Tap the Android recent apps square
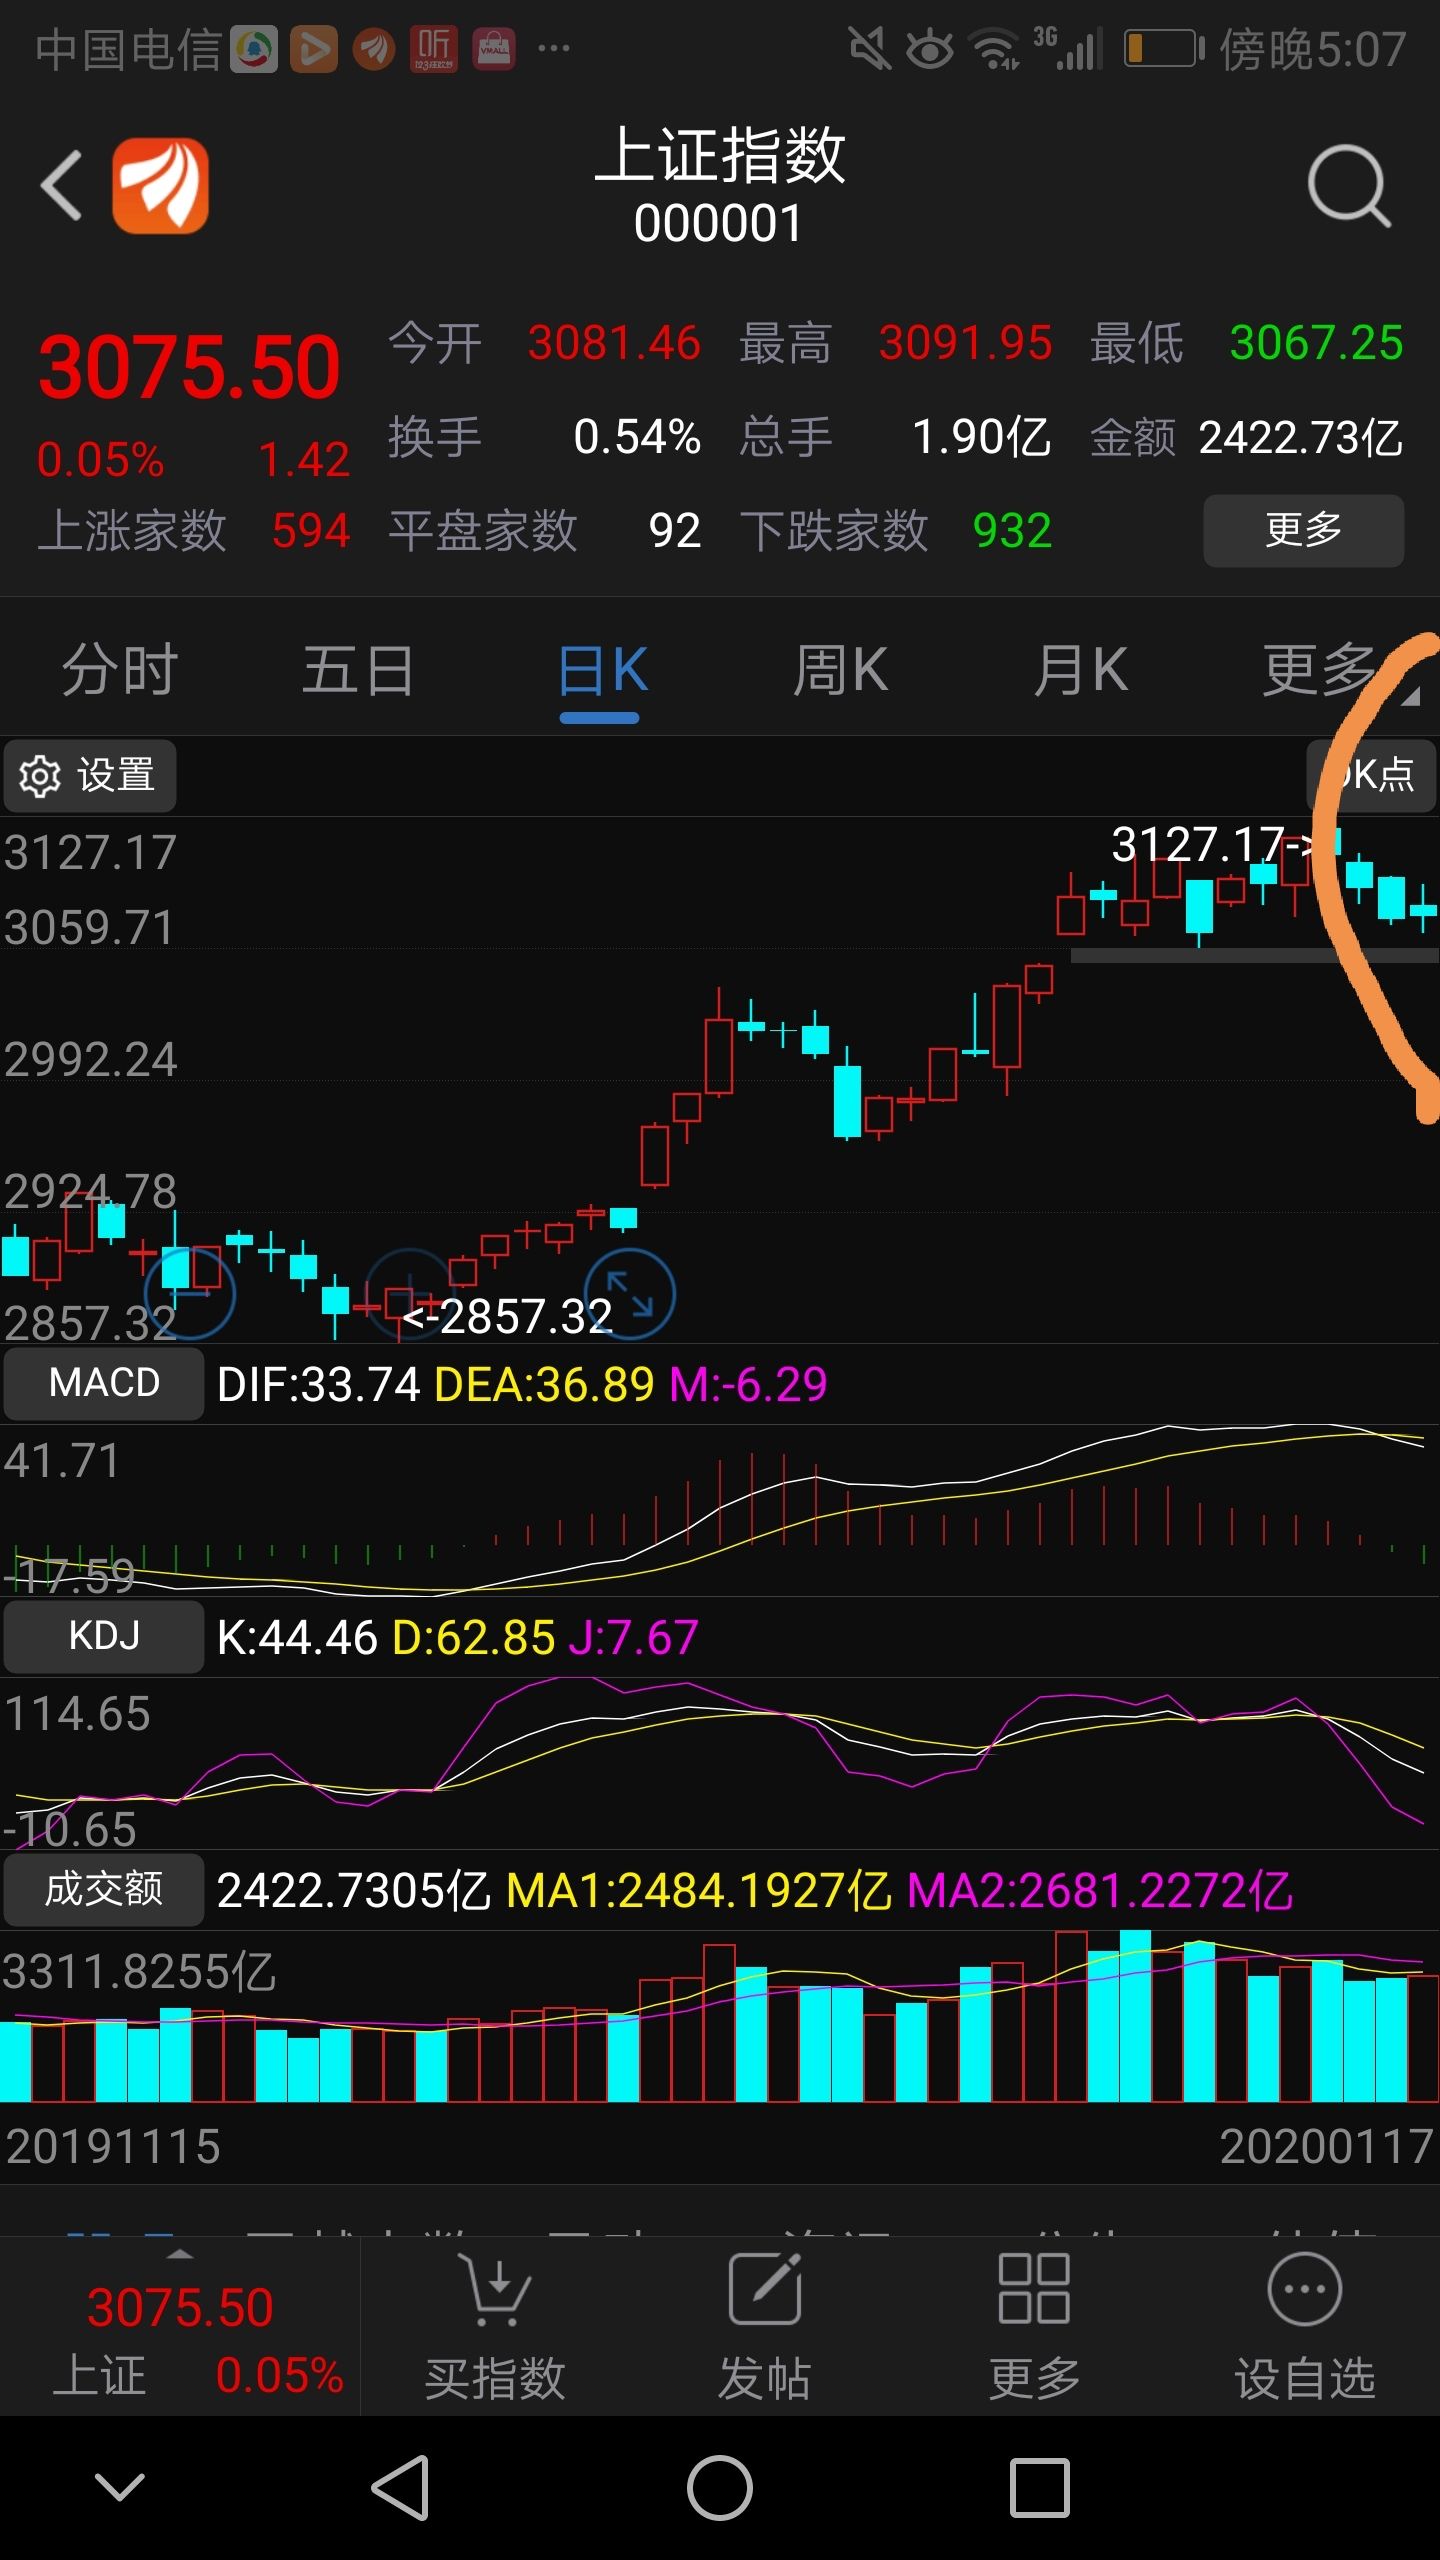The image size is (1440, 2560). tap(1039, 2487)
